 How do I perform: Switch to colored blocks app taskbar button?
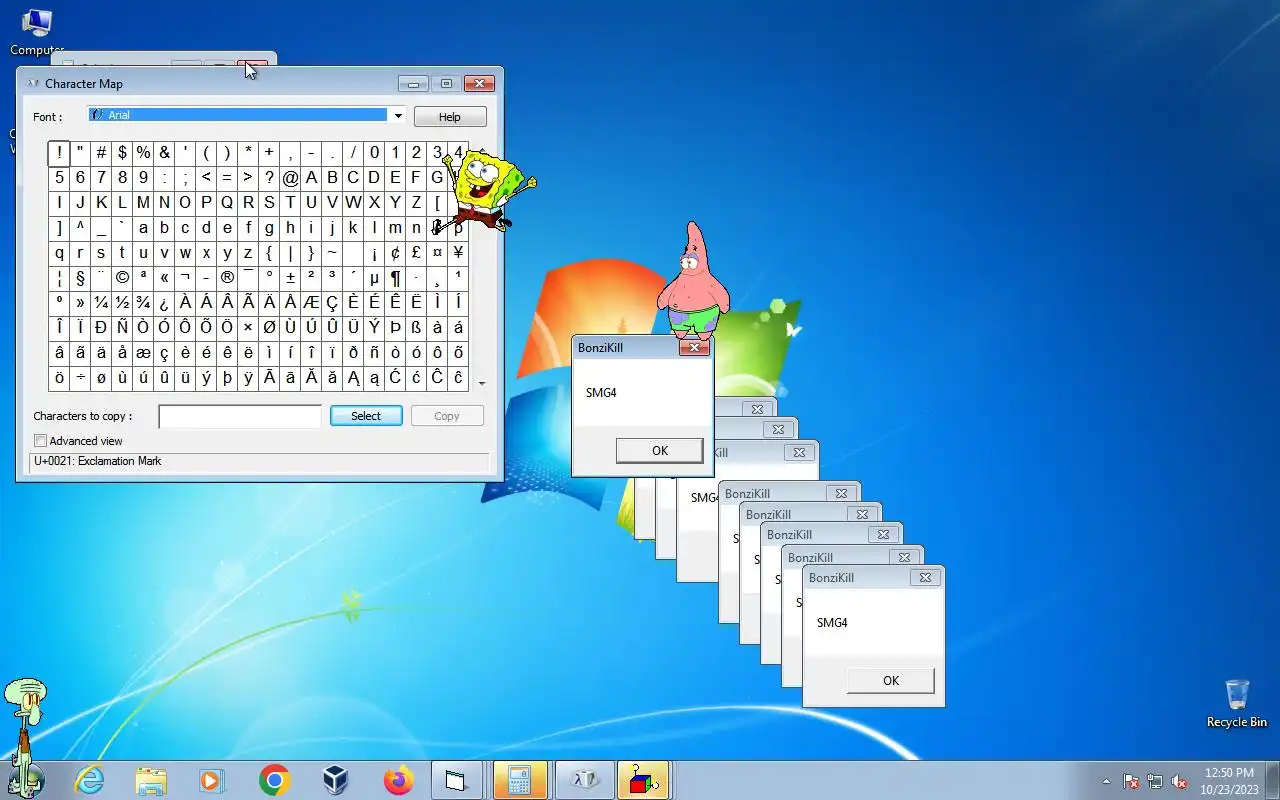[643, 780]
